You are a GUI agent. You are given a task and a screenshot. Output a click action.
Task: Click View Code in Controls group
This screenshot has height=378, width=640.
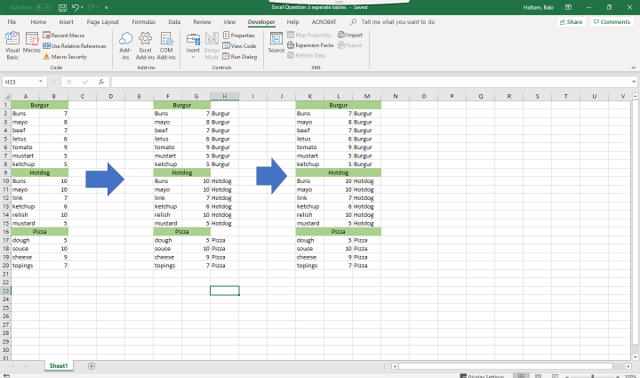coord(240,46)
